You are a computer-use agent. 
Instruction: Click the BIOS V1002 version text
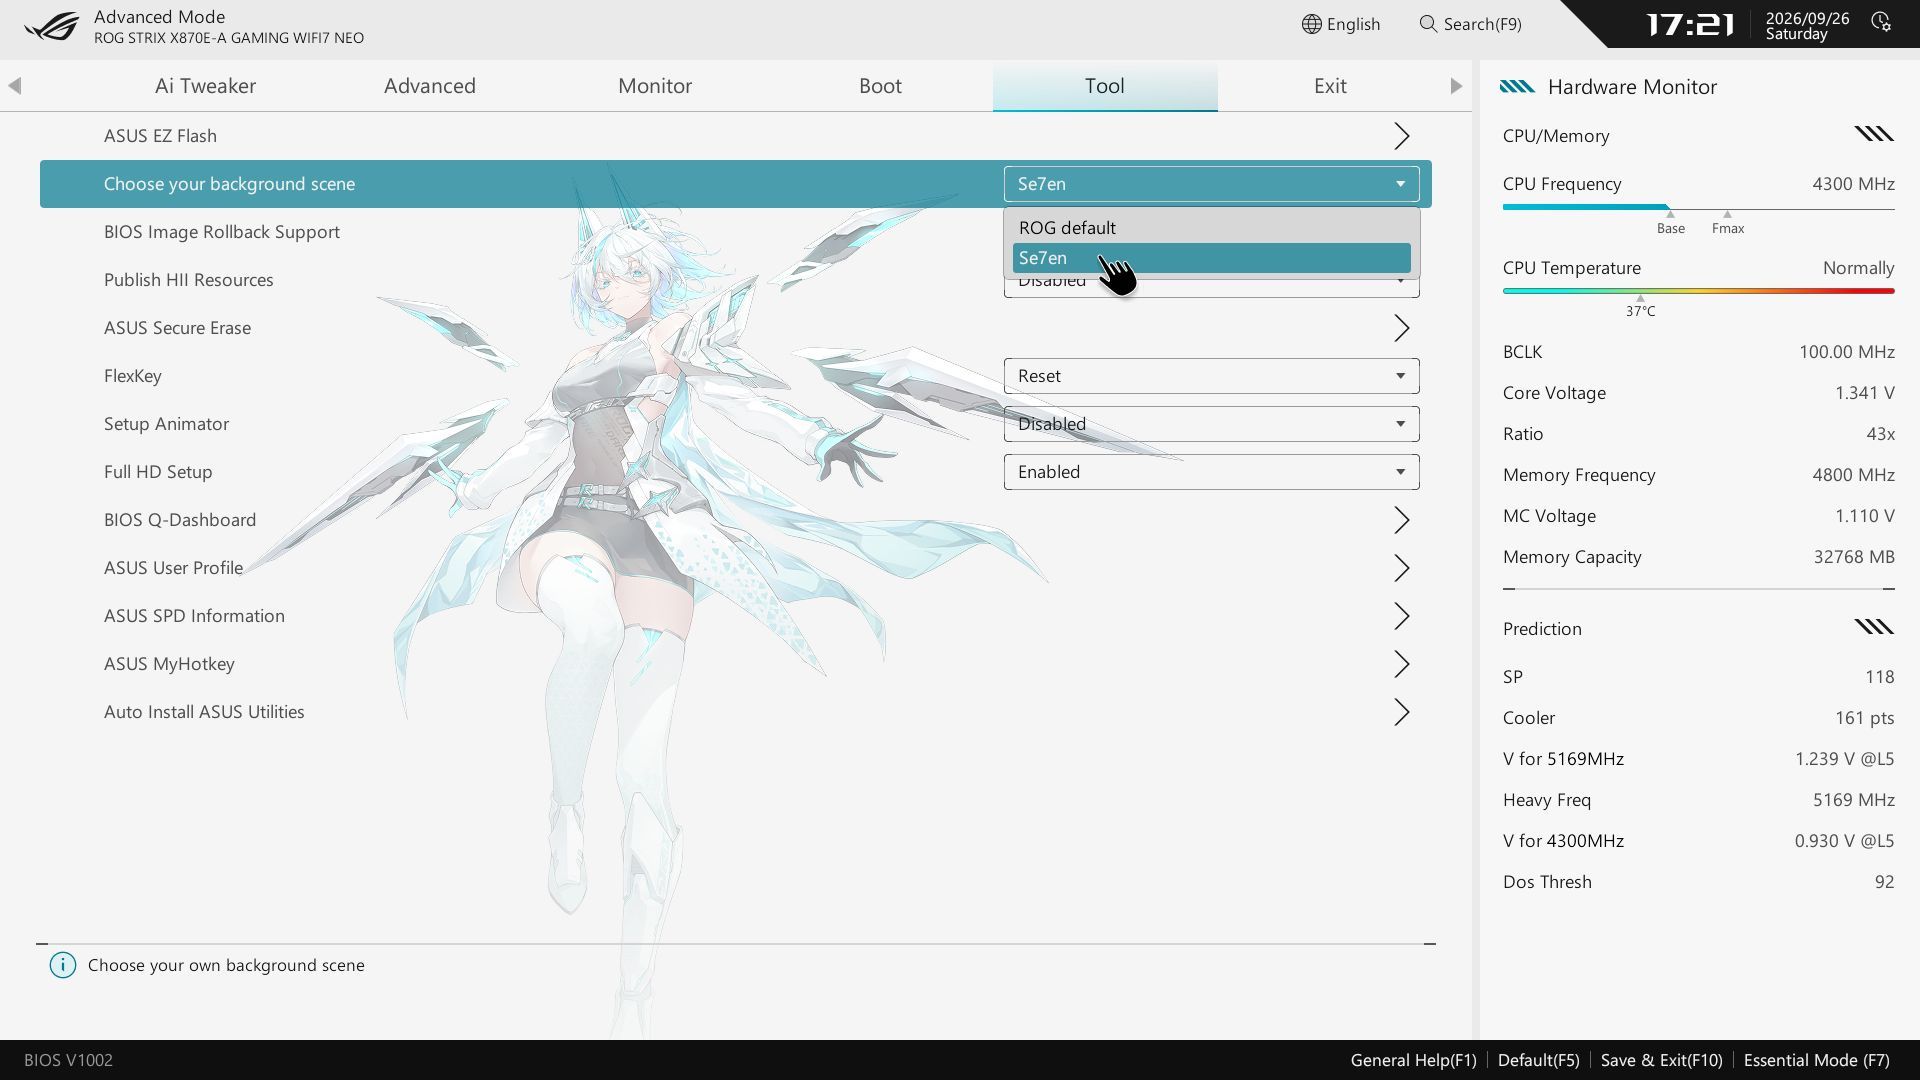pos(68,1060)
